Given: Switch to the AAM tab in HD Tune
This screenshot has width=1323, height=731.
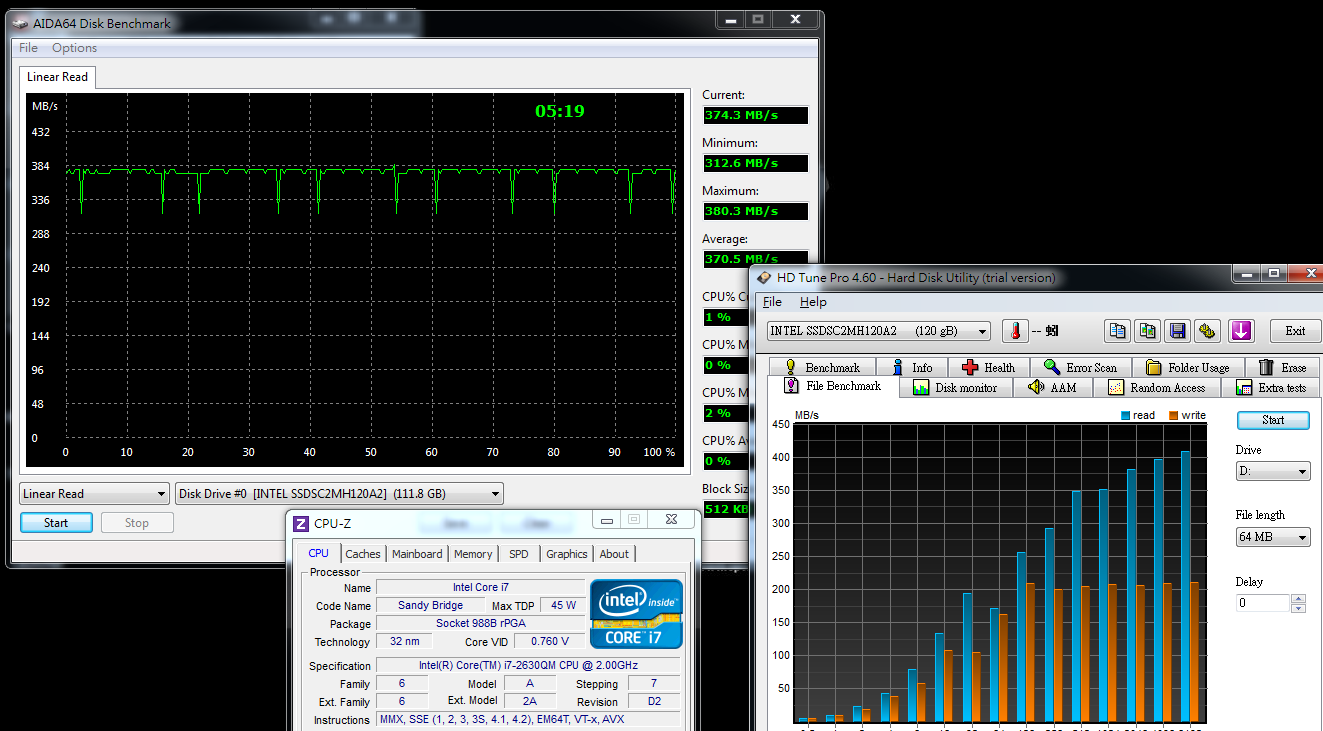Looking at the screenshot, I should click(x=1052, y=388).
